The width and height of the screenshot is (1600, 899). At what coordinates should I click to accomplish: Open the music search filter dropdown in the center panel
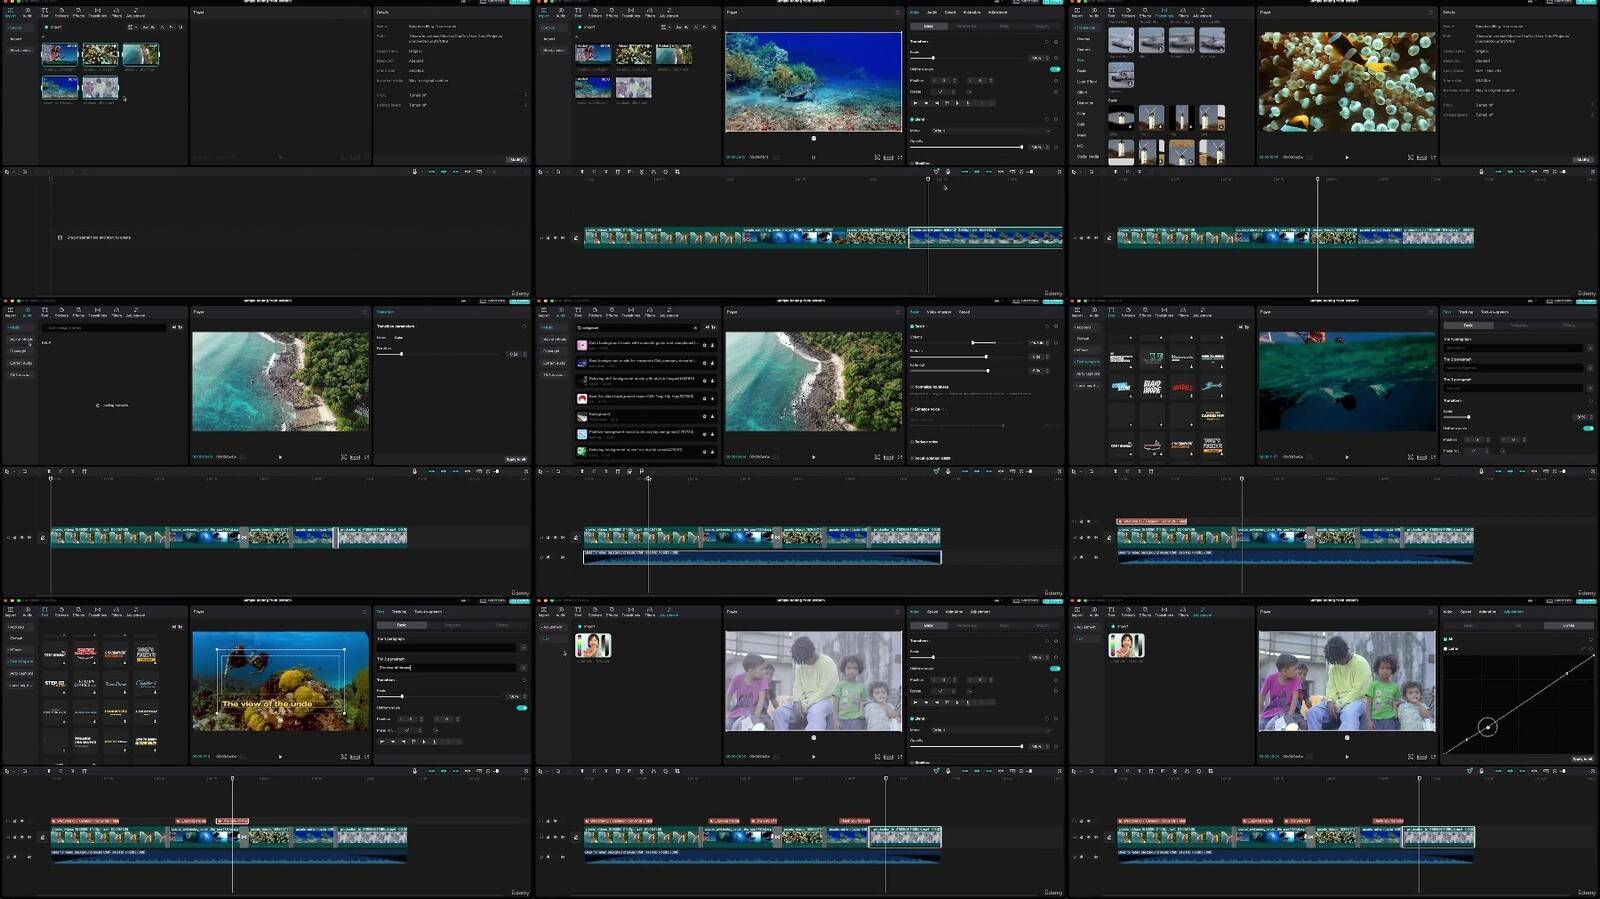tap(709, 327)
